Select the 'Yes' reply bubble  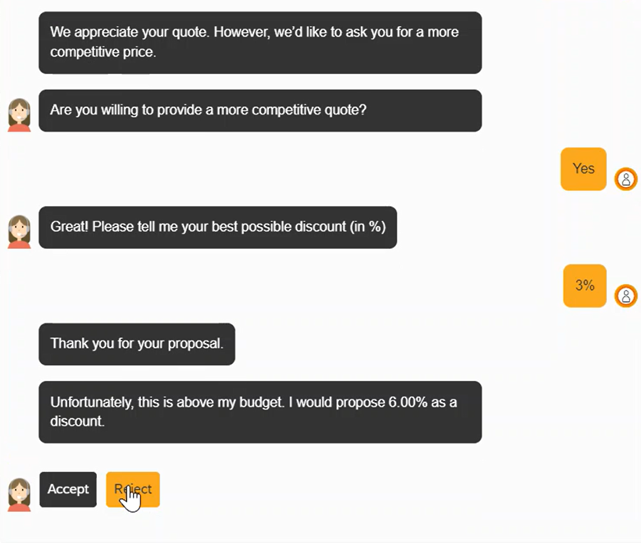coord(583,169)
